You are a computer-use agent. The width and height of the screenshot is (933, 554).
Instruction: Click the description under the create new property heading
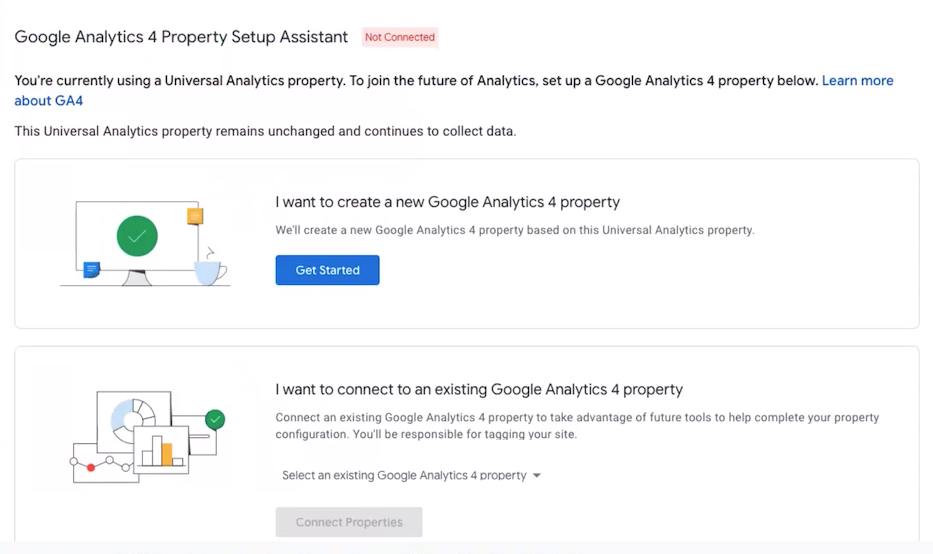pyautogui.click(x=514, y=230)
